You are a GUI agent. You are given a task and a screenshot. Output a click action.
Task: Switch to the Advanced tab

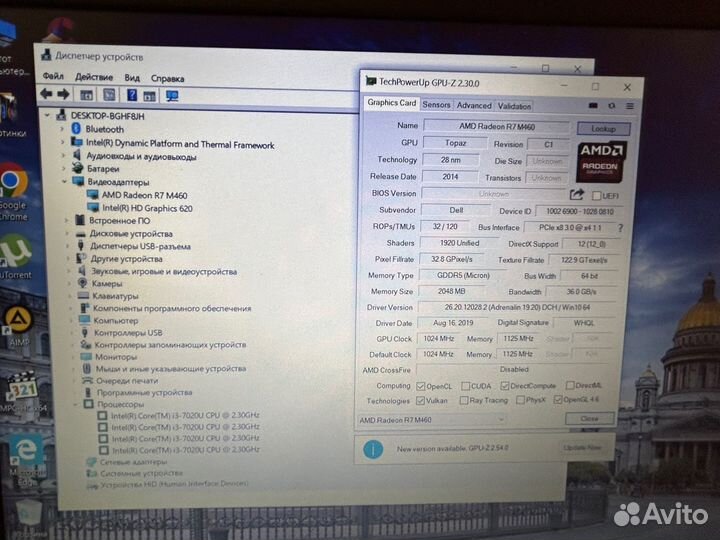coord(474,106)
